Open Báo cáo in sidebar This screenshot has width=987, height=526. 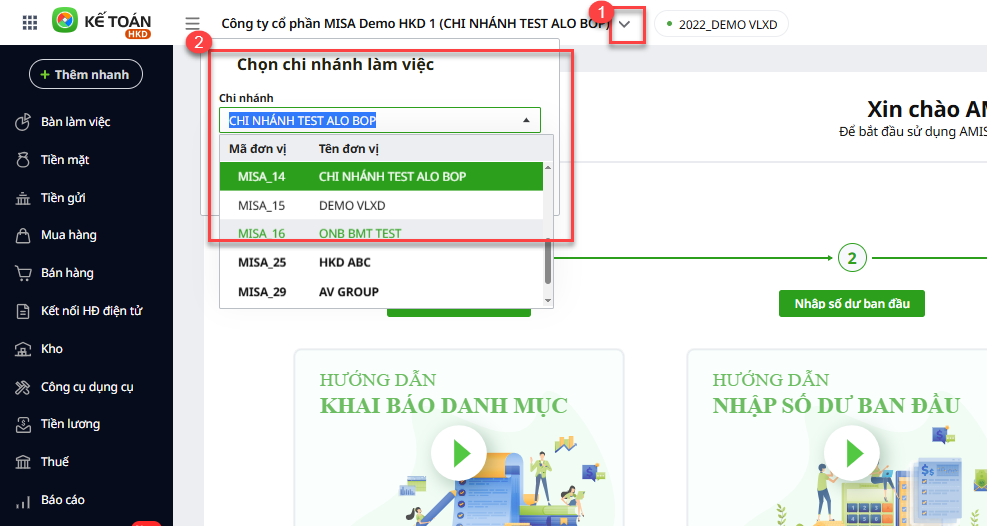click(62, 500)
